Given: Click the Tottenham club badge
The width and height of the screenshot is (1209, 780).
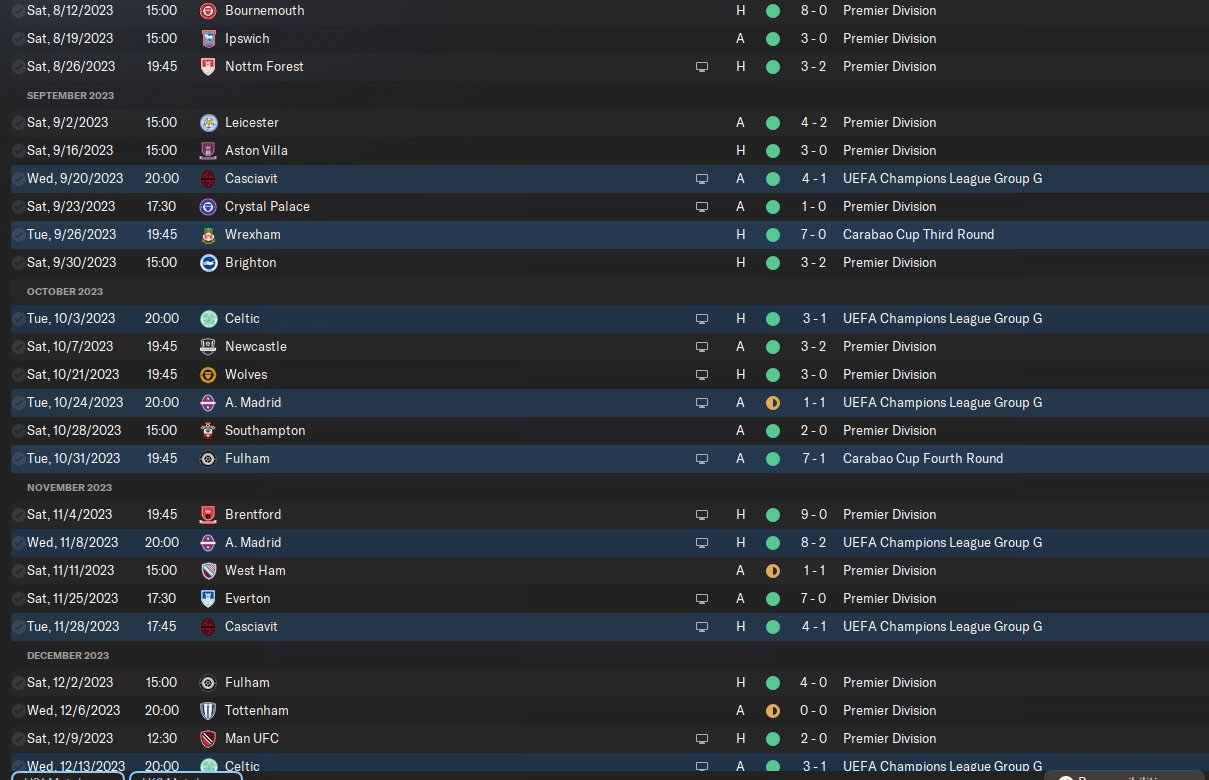Looking at the screenshot, I should [208, 710].
